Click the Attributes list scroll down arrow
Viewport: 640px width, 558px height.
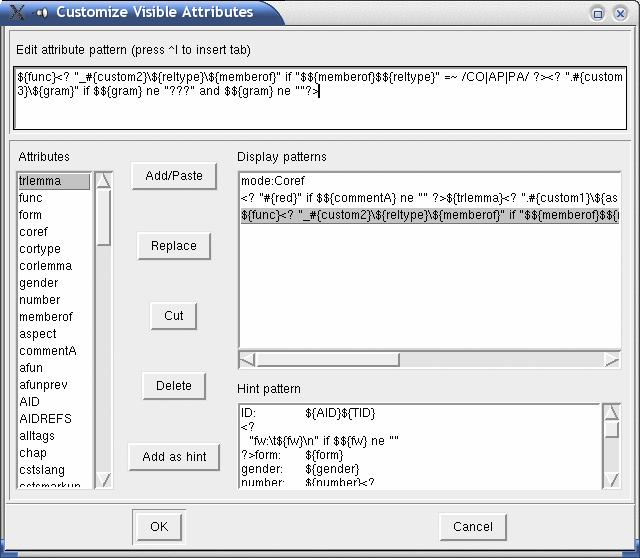click(104, 480)
